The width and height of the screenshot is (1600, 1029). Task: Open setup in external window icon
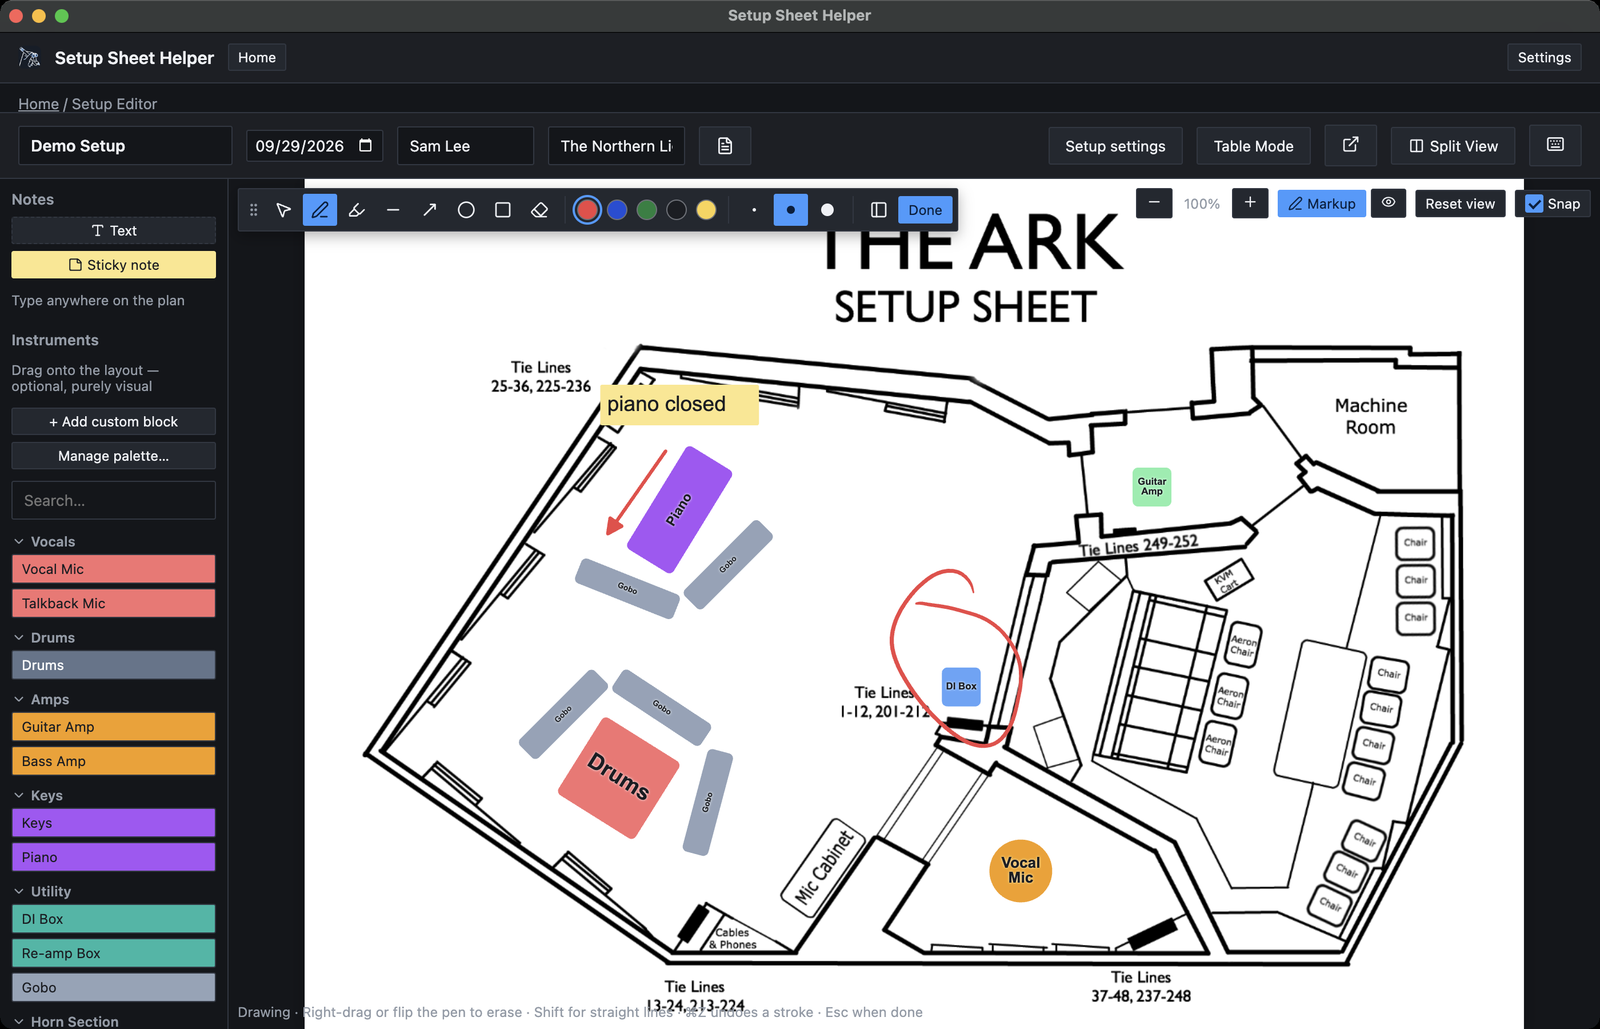pos(1350,145)
